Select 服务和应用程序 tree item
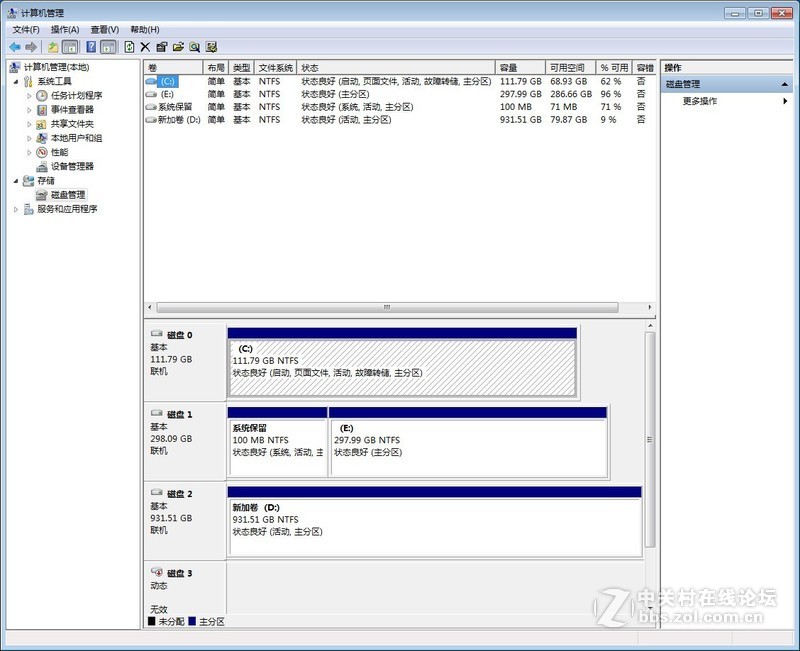Viewport: 800px width, 651px height. click(67, 209)
